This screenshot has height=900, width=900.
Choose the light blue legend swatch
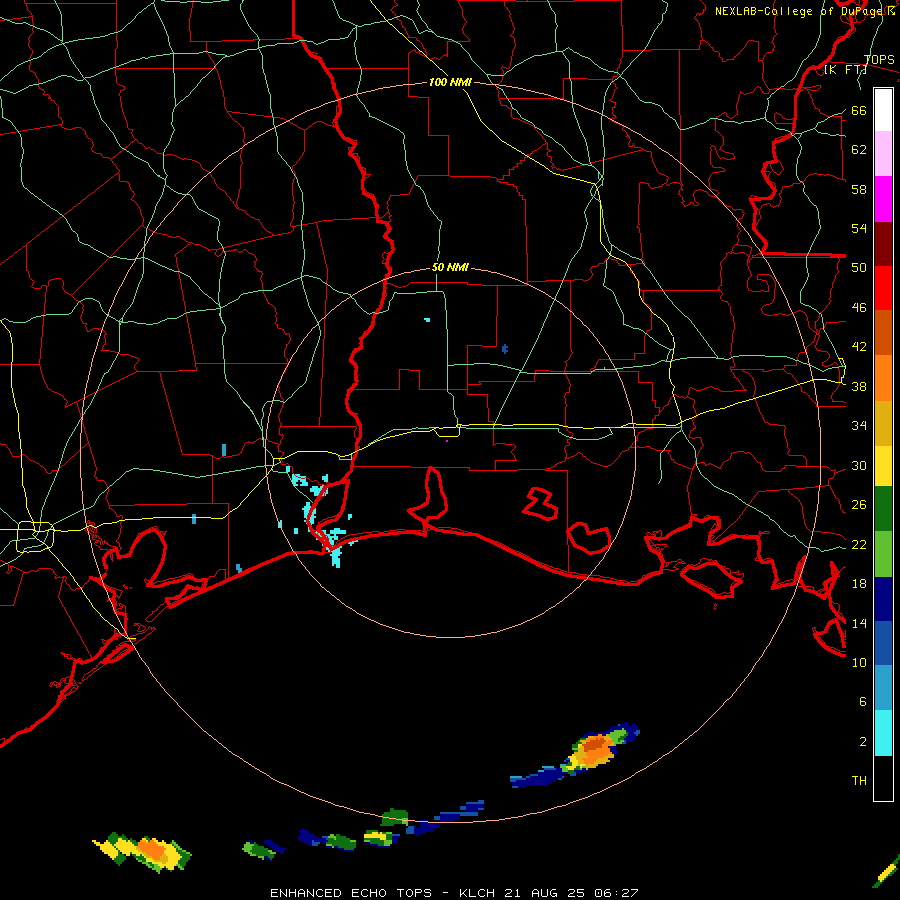click(883, 688)
